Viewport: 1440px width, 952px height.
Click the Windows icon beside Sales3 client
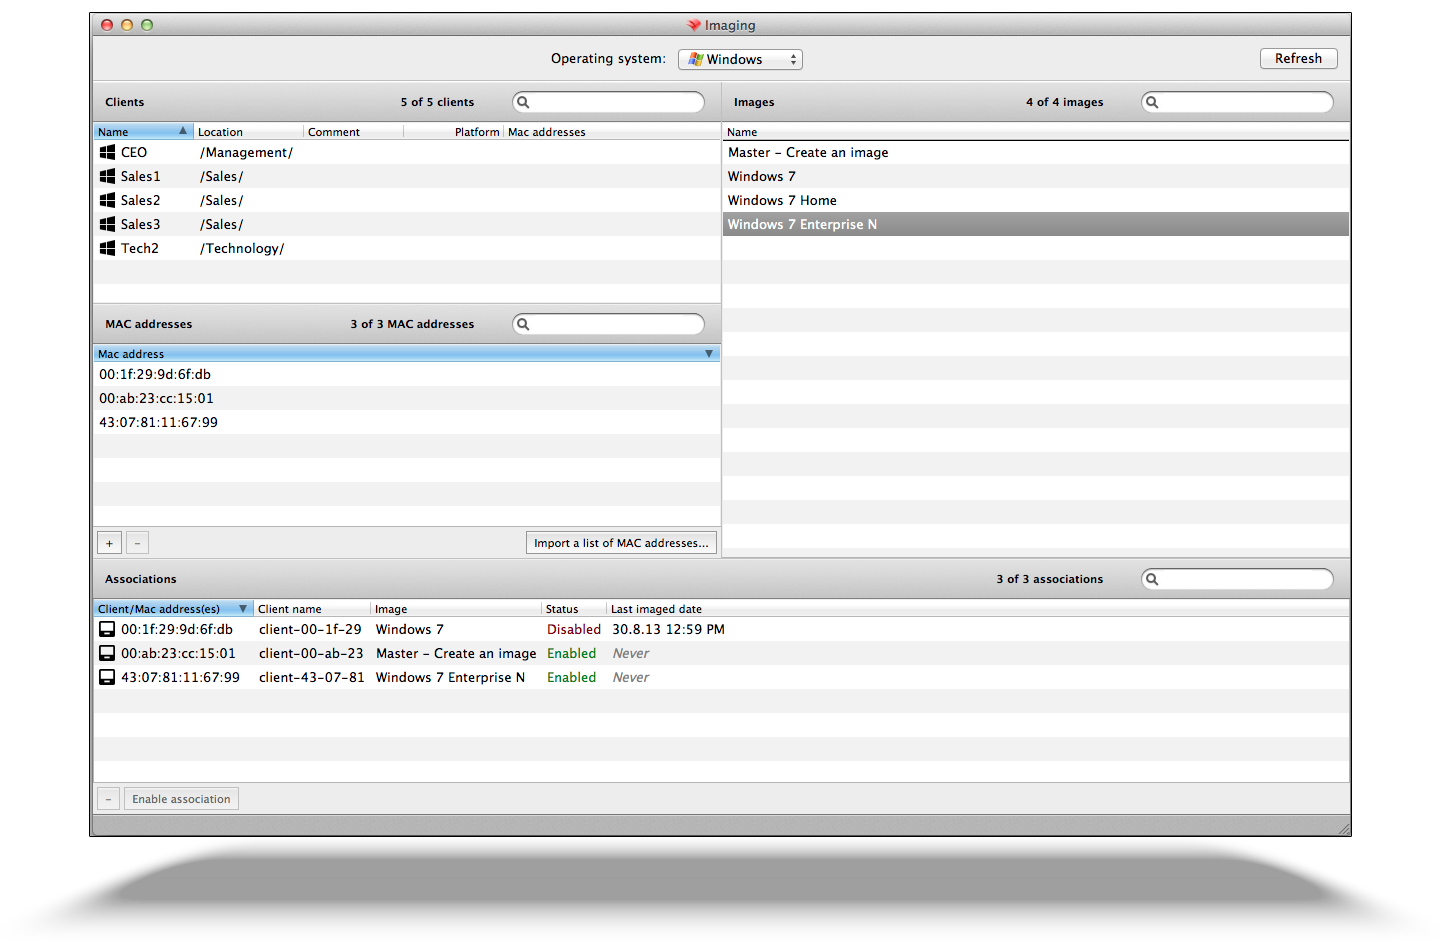[x=107, y=224]
